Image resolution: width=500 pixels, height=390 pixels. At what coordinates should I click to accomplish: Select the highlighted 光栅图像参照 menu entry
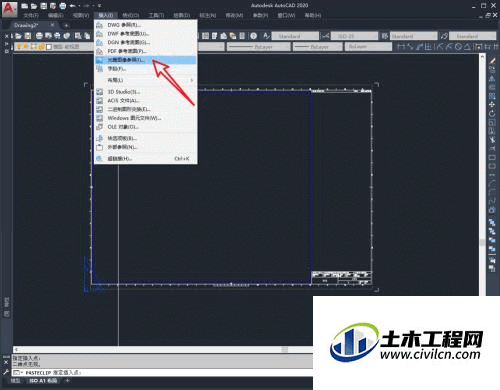tap(146, 60)
